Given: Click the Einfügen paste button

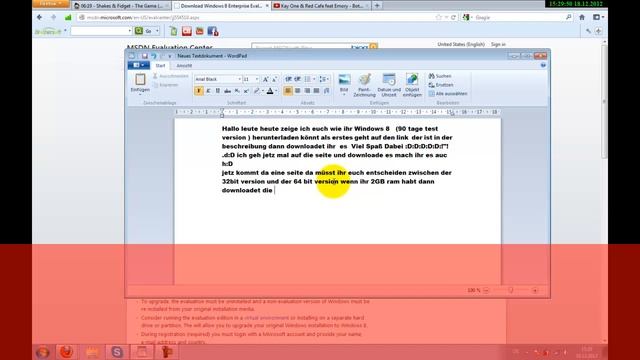Looking at the screenshot, I should pyautogui.click(x=140, y=83).
